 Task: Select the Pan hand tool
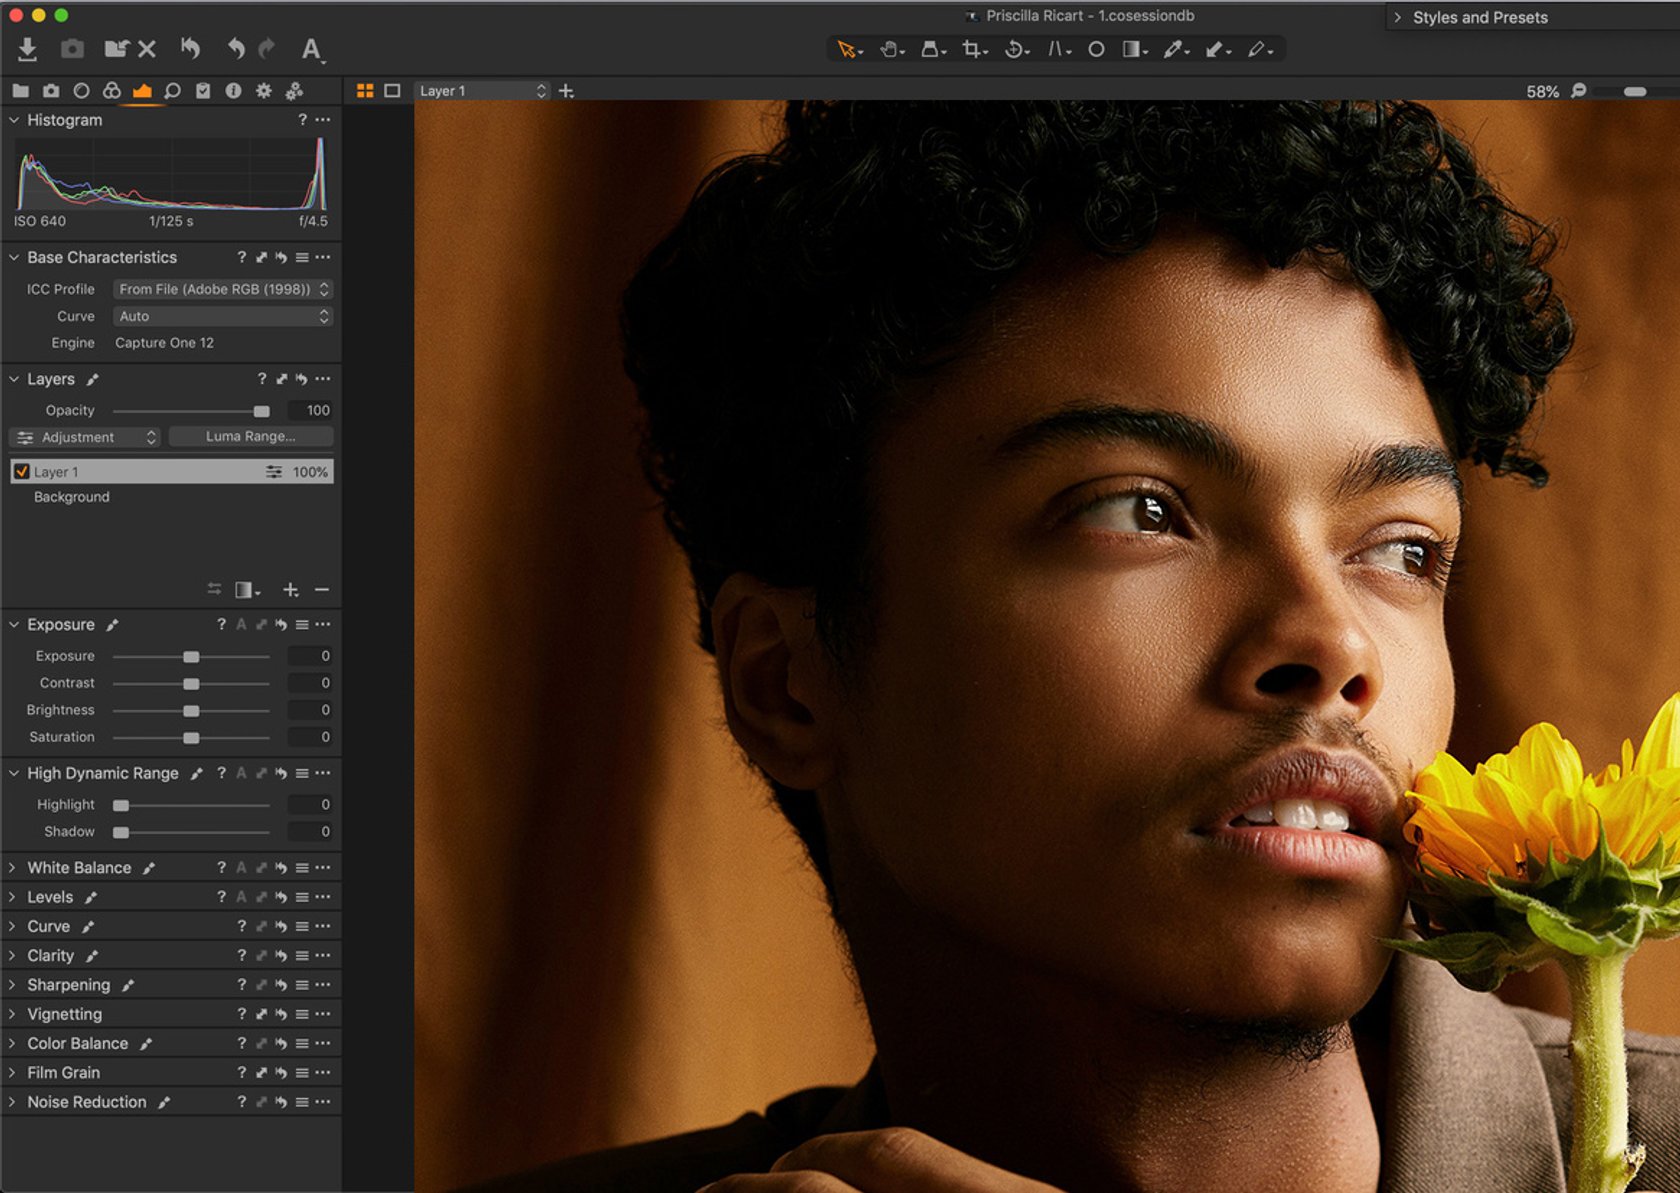888,49
